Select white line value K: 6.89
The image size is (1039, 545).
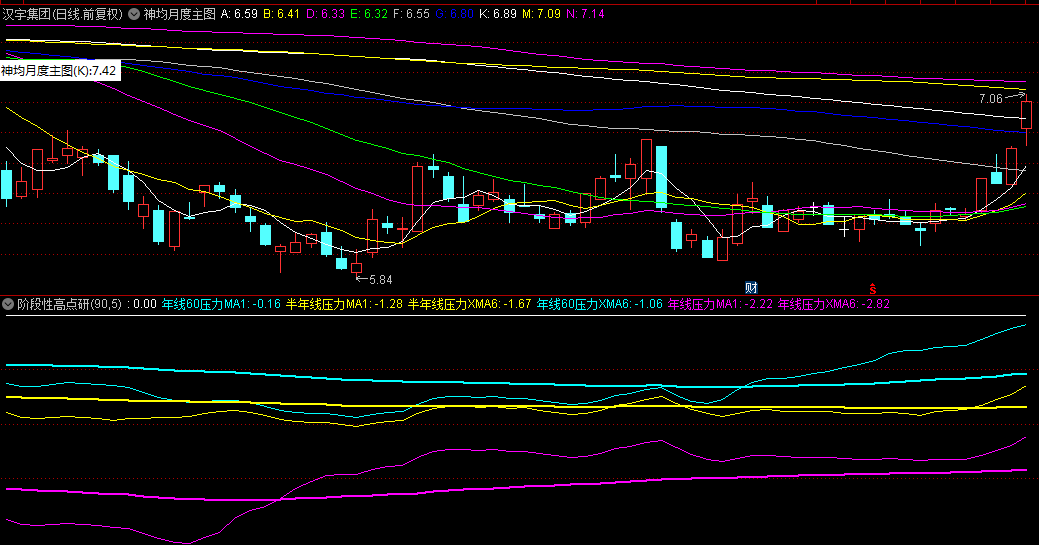click(x=498, y=14)
